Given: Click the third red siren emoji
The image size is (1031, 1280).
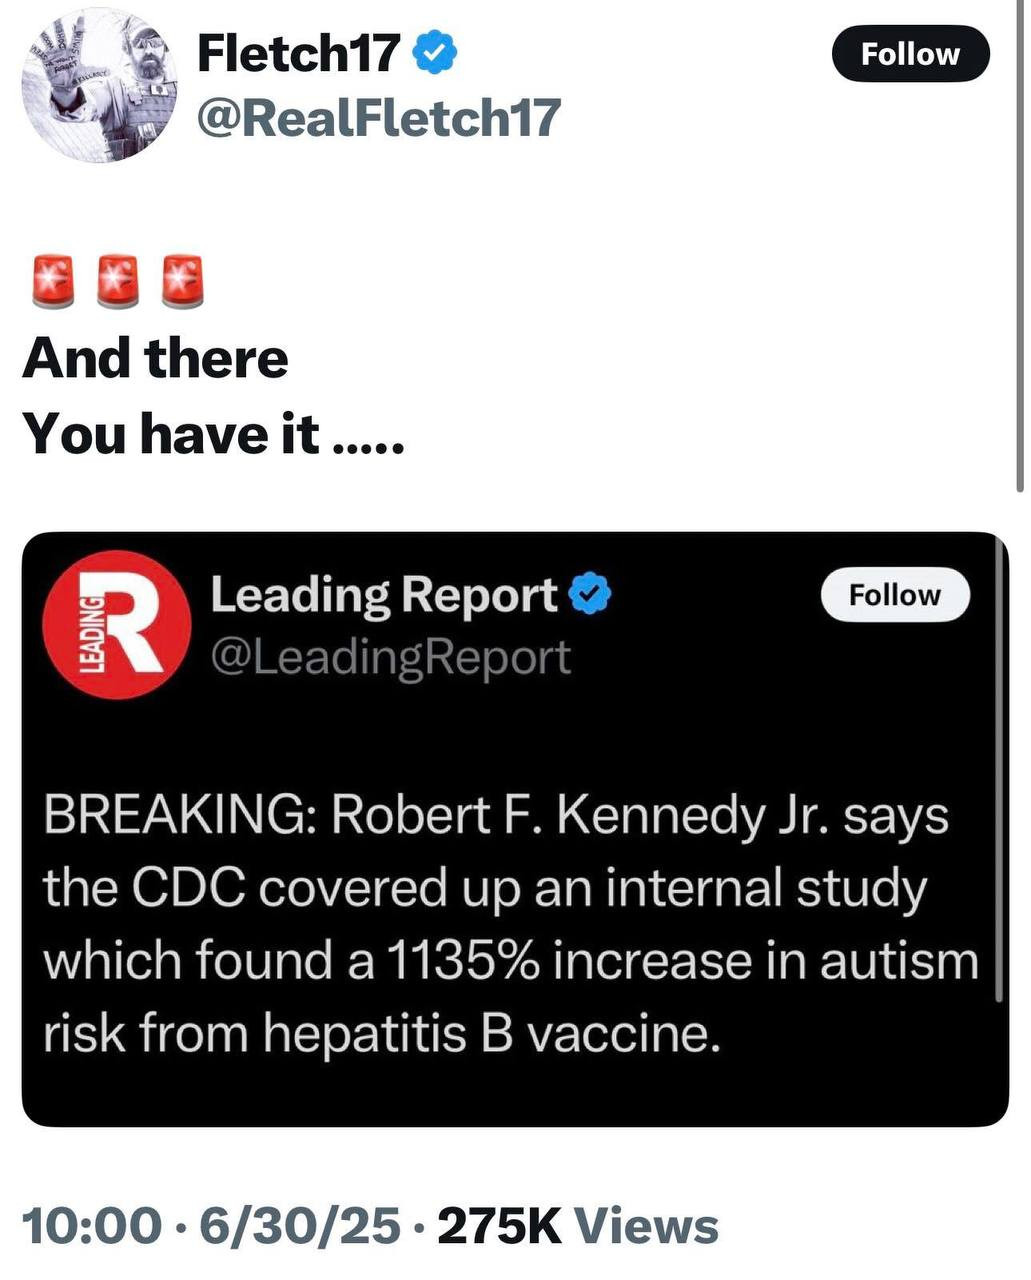Looking at the screenshot, I should [182, 281].
